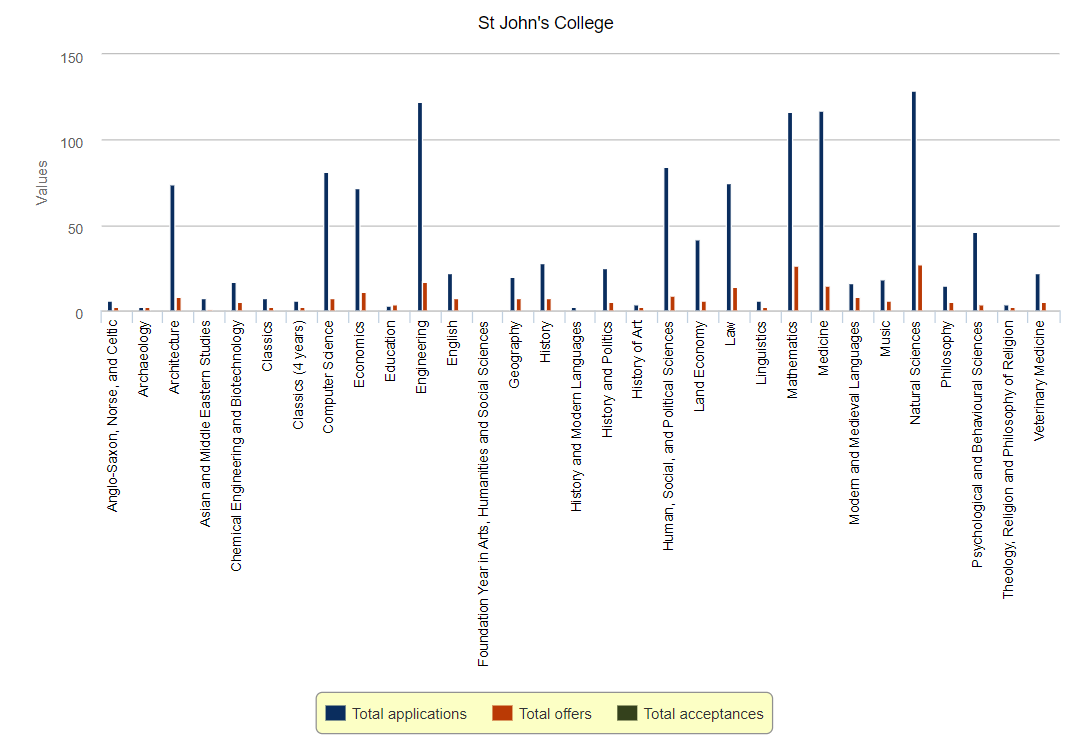Click the 'Foundation Year in Arts, Humanities and Social Sciences' label

(483, 493)
